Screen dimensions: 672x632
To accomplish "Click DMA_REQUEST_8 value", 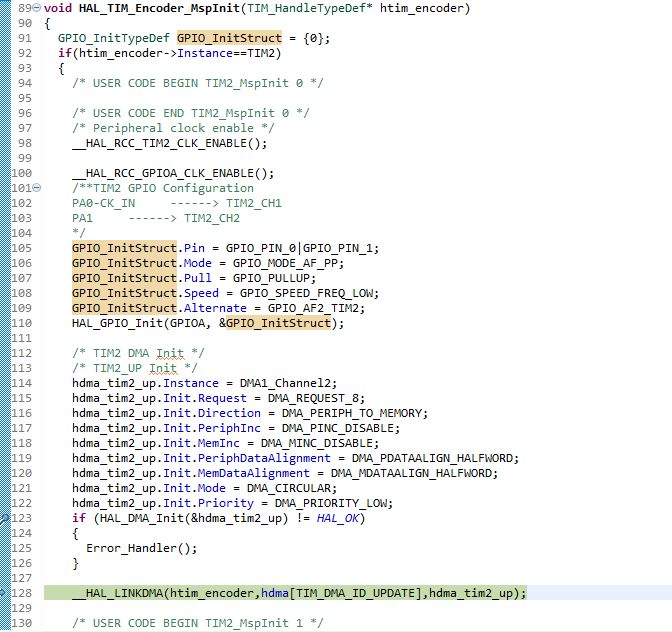I will [x=313, y=398].
